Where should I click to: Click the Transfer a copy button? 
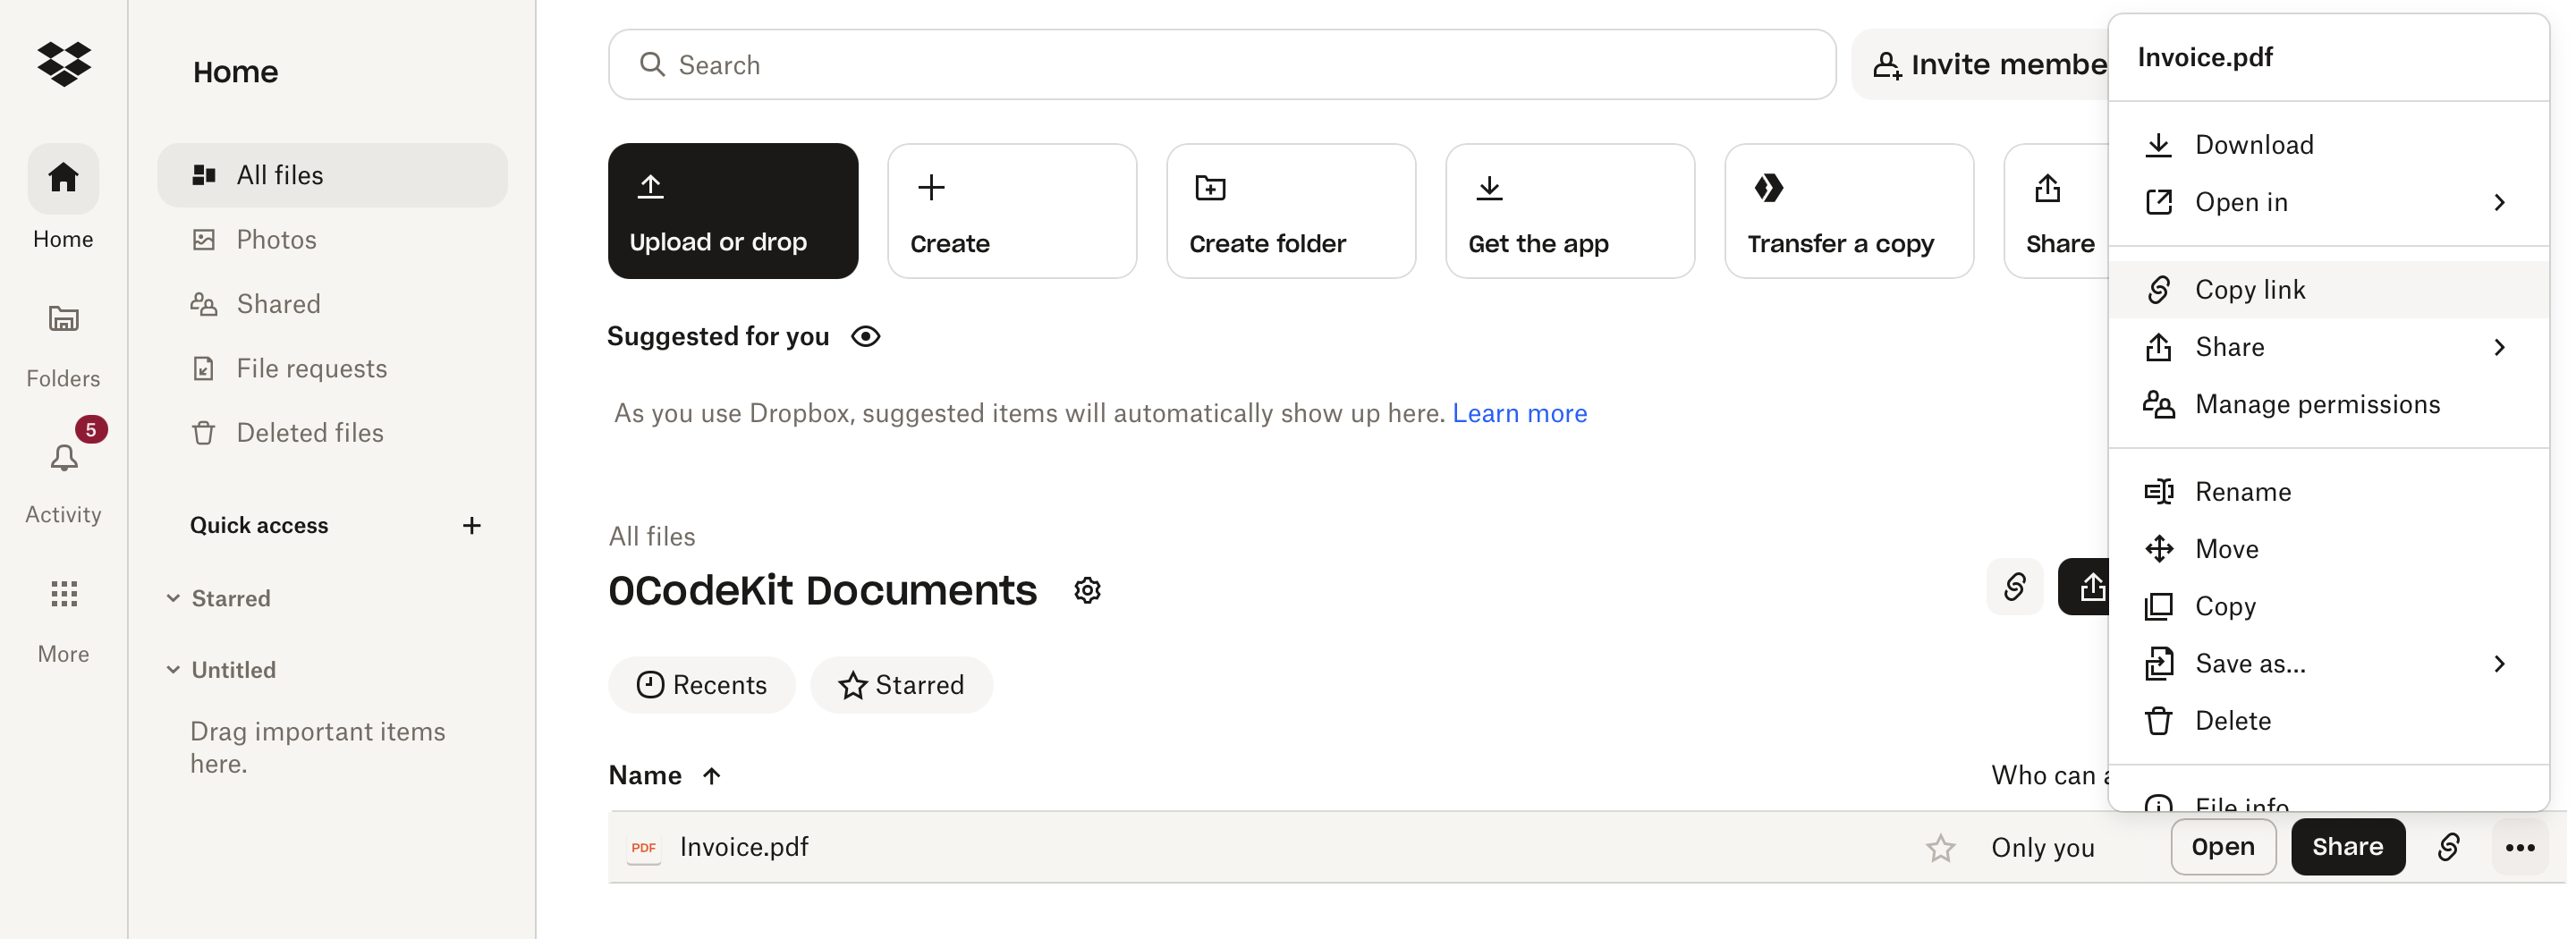(1848, 211)
